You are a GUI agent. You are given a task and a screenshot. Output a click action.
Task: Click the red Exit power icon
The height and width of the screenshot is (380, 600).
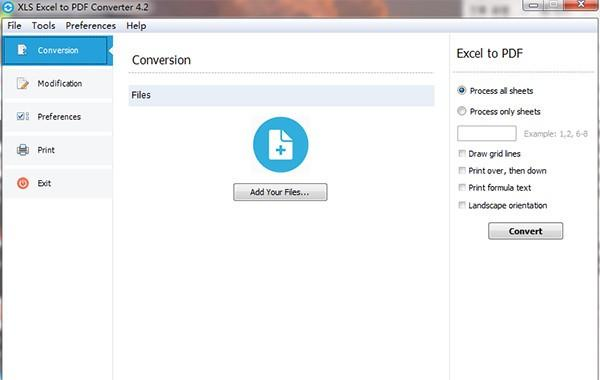tap(23, 183)
